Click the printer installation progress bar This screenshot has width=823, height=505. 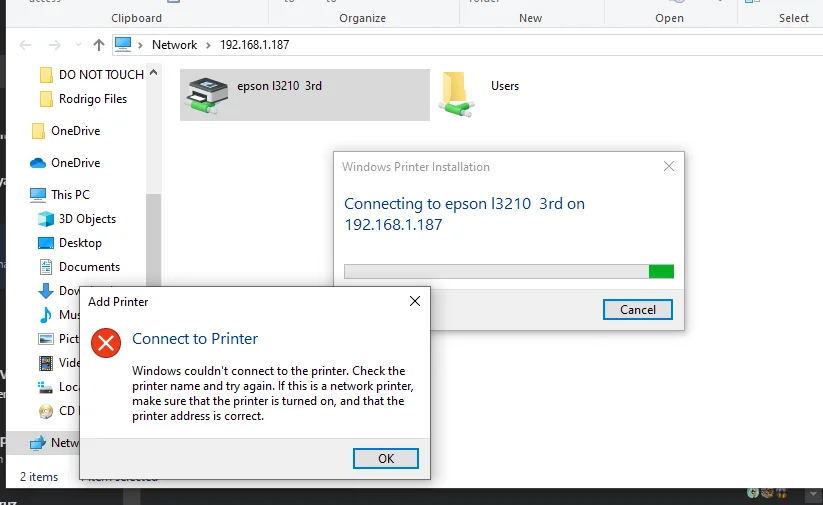(509, 271)
